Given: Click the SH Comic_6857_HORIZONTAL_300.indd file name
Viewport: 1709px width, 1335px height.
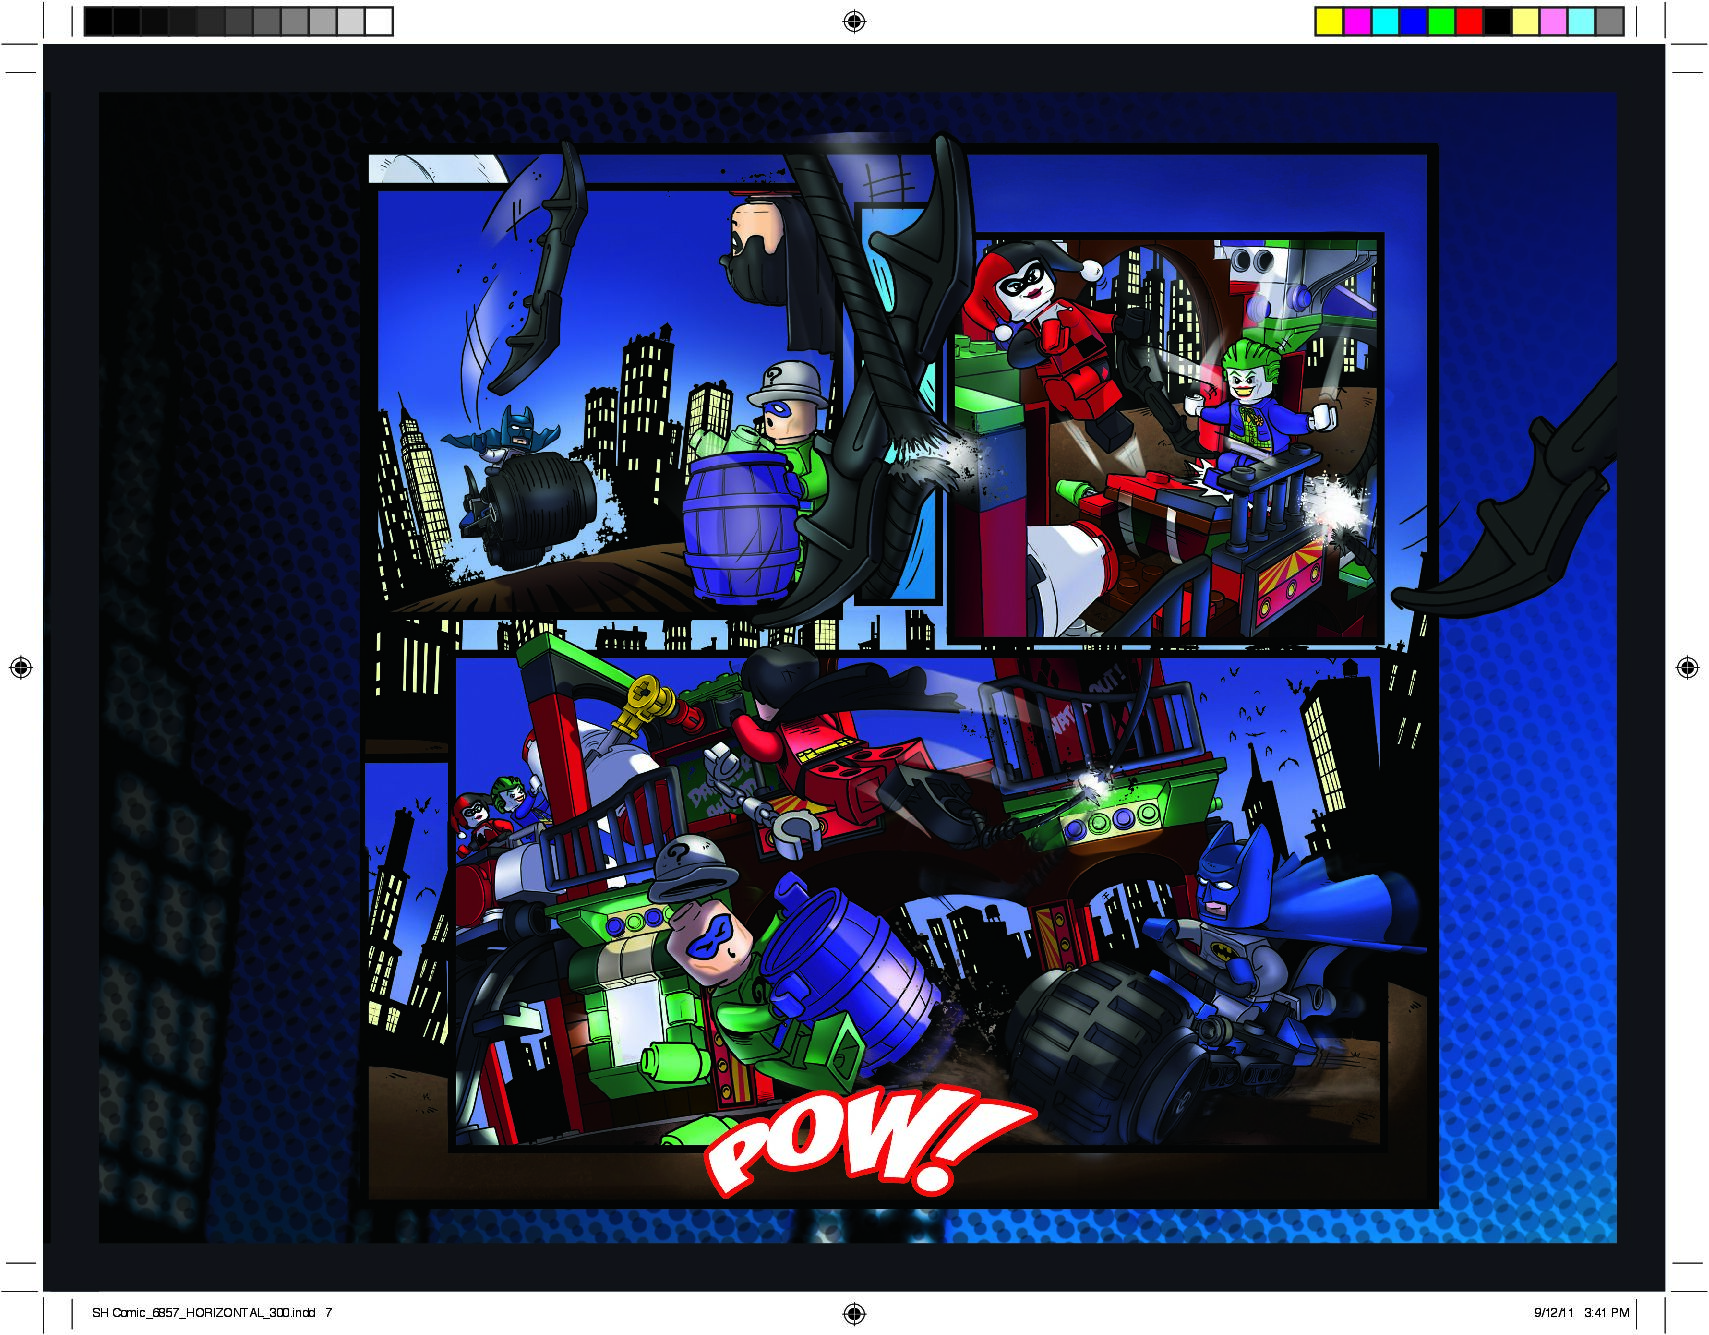Looking at the screenshot, I should pos(203,1313).
